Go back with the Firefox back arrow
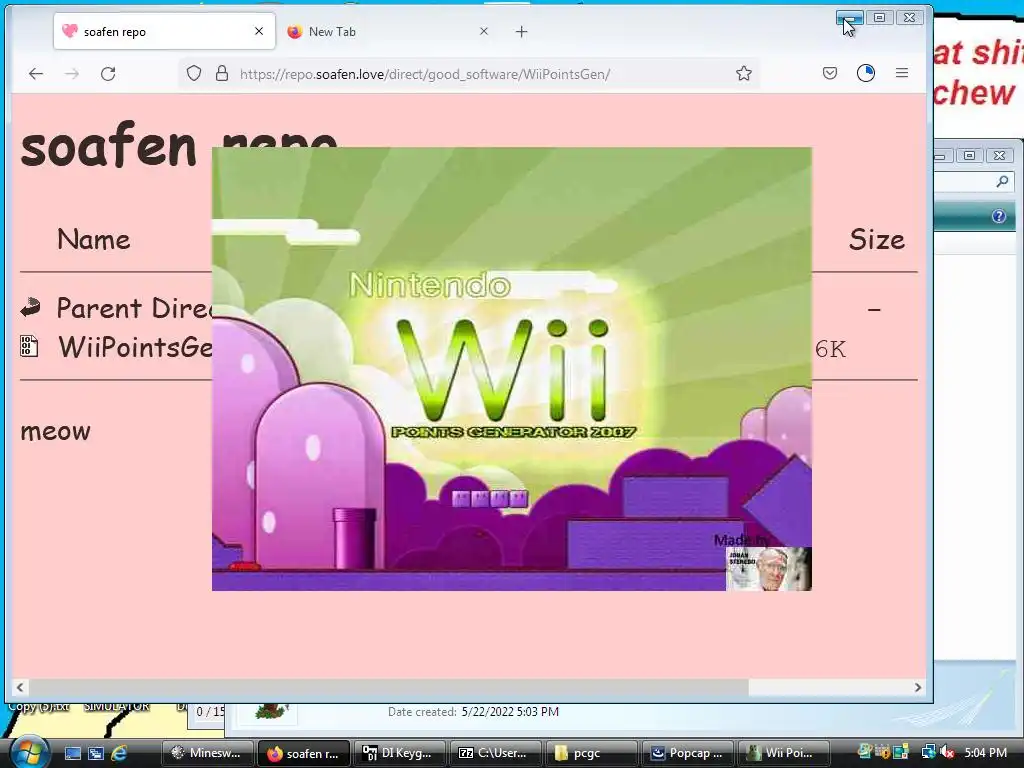This screenshot has height=768, width=1024. (x=36, y=74)
